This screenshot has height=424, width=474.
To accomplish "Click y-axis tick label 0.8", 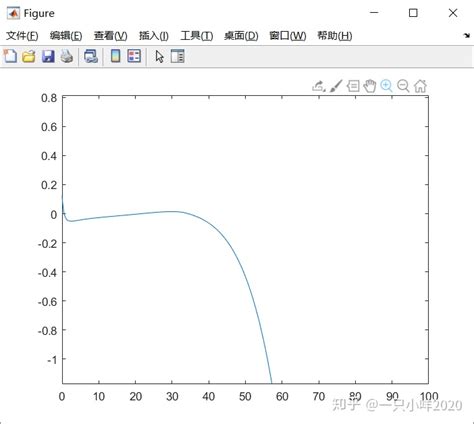I will 49,98.
